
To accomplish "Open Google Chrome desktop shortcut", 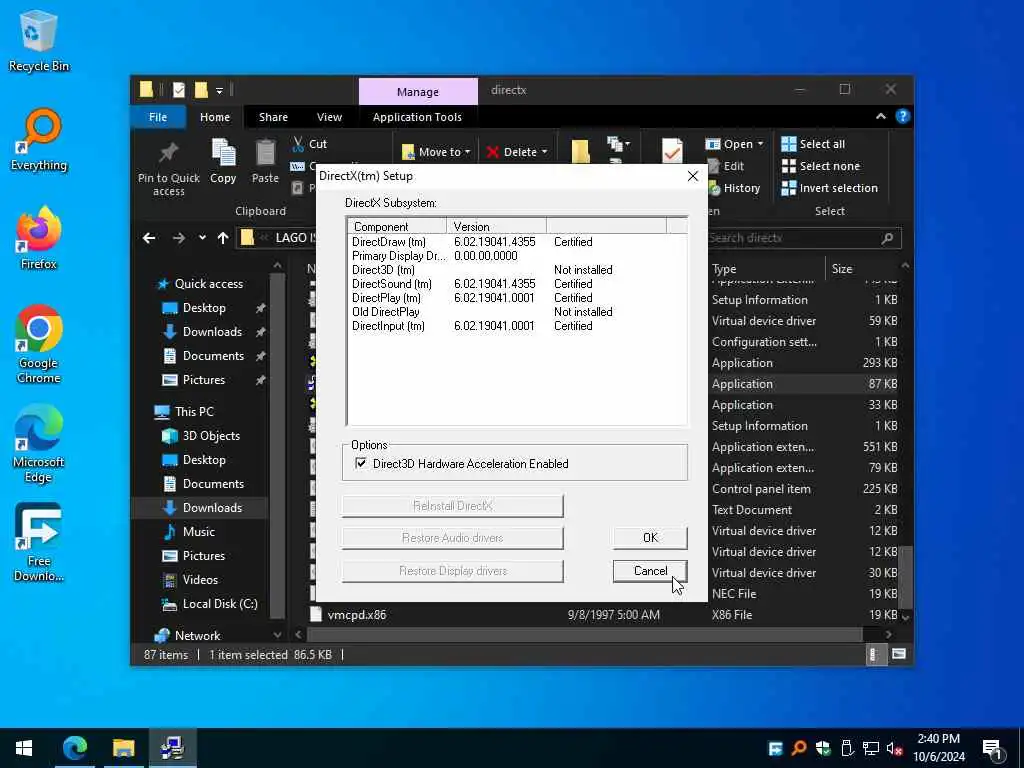I will (39, 344).
